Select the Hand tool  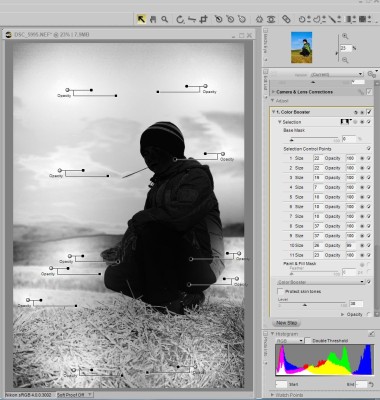point(153,19)
